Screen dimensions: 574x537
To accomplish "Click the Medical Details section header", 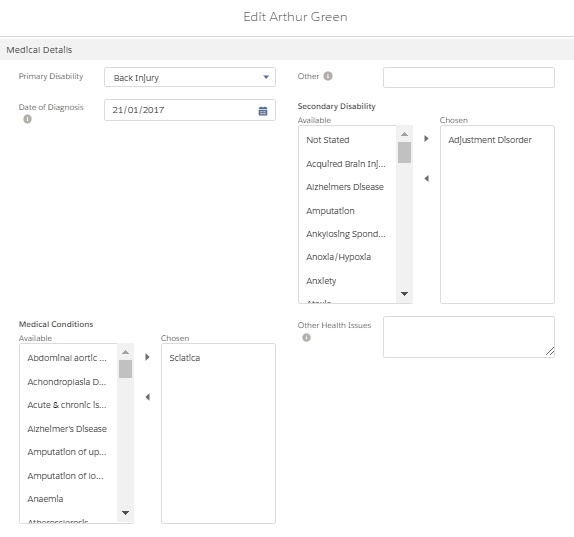I will pyautogui.click(x=287, y=50).
